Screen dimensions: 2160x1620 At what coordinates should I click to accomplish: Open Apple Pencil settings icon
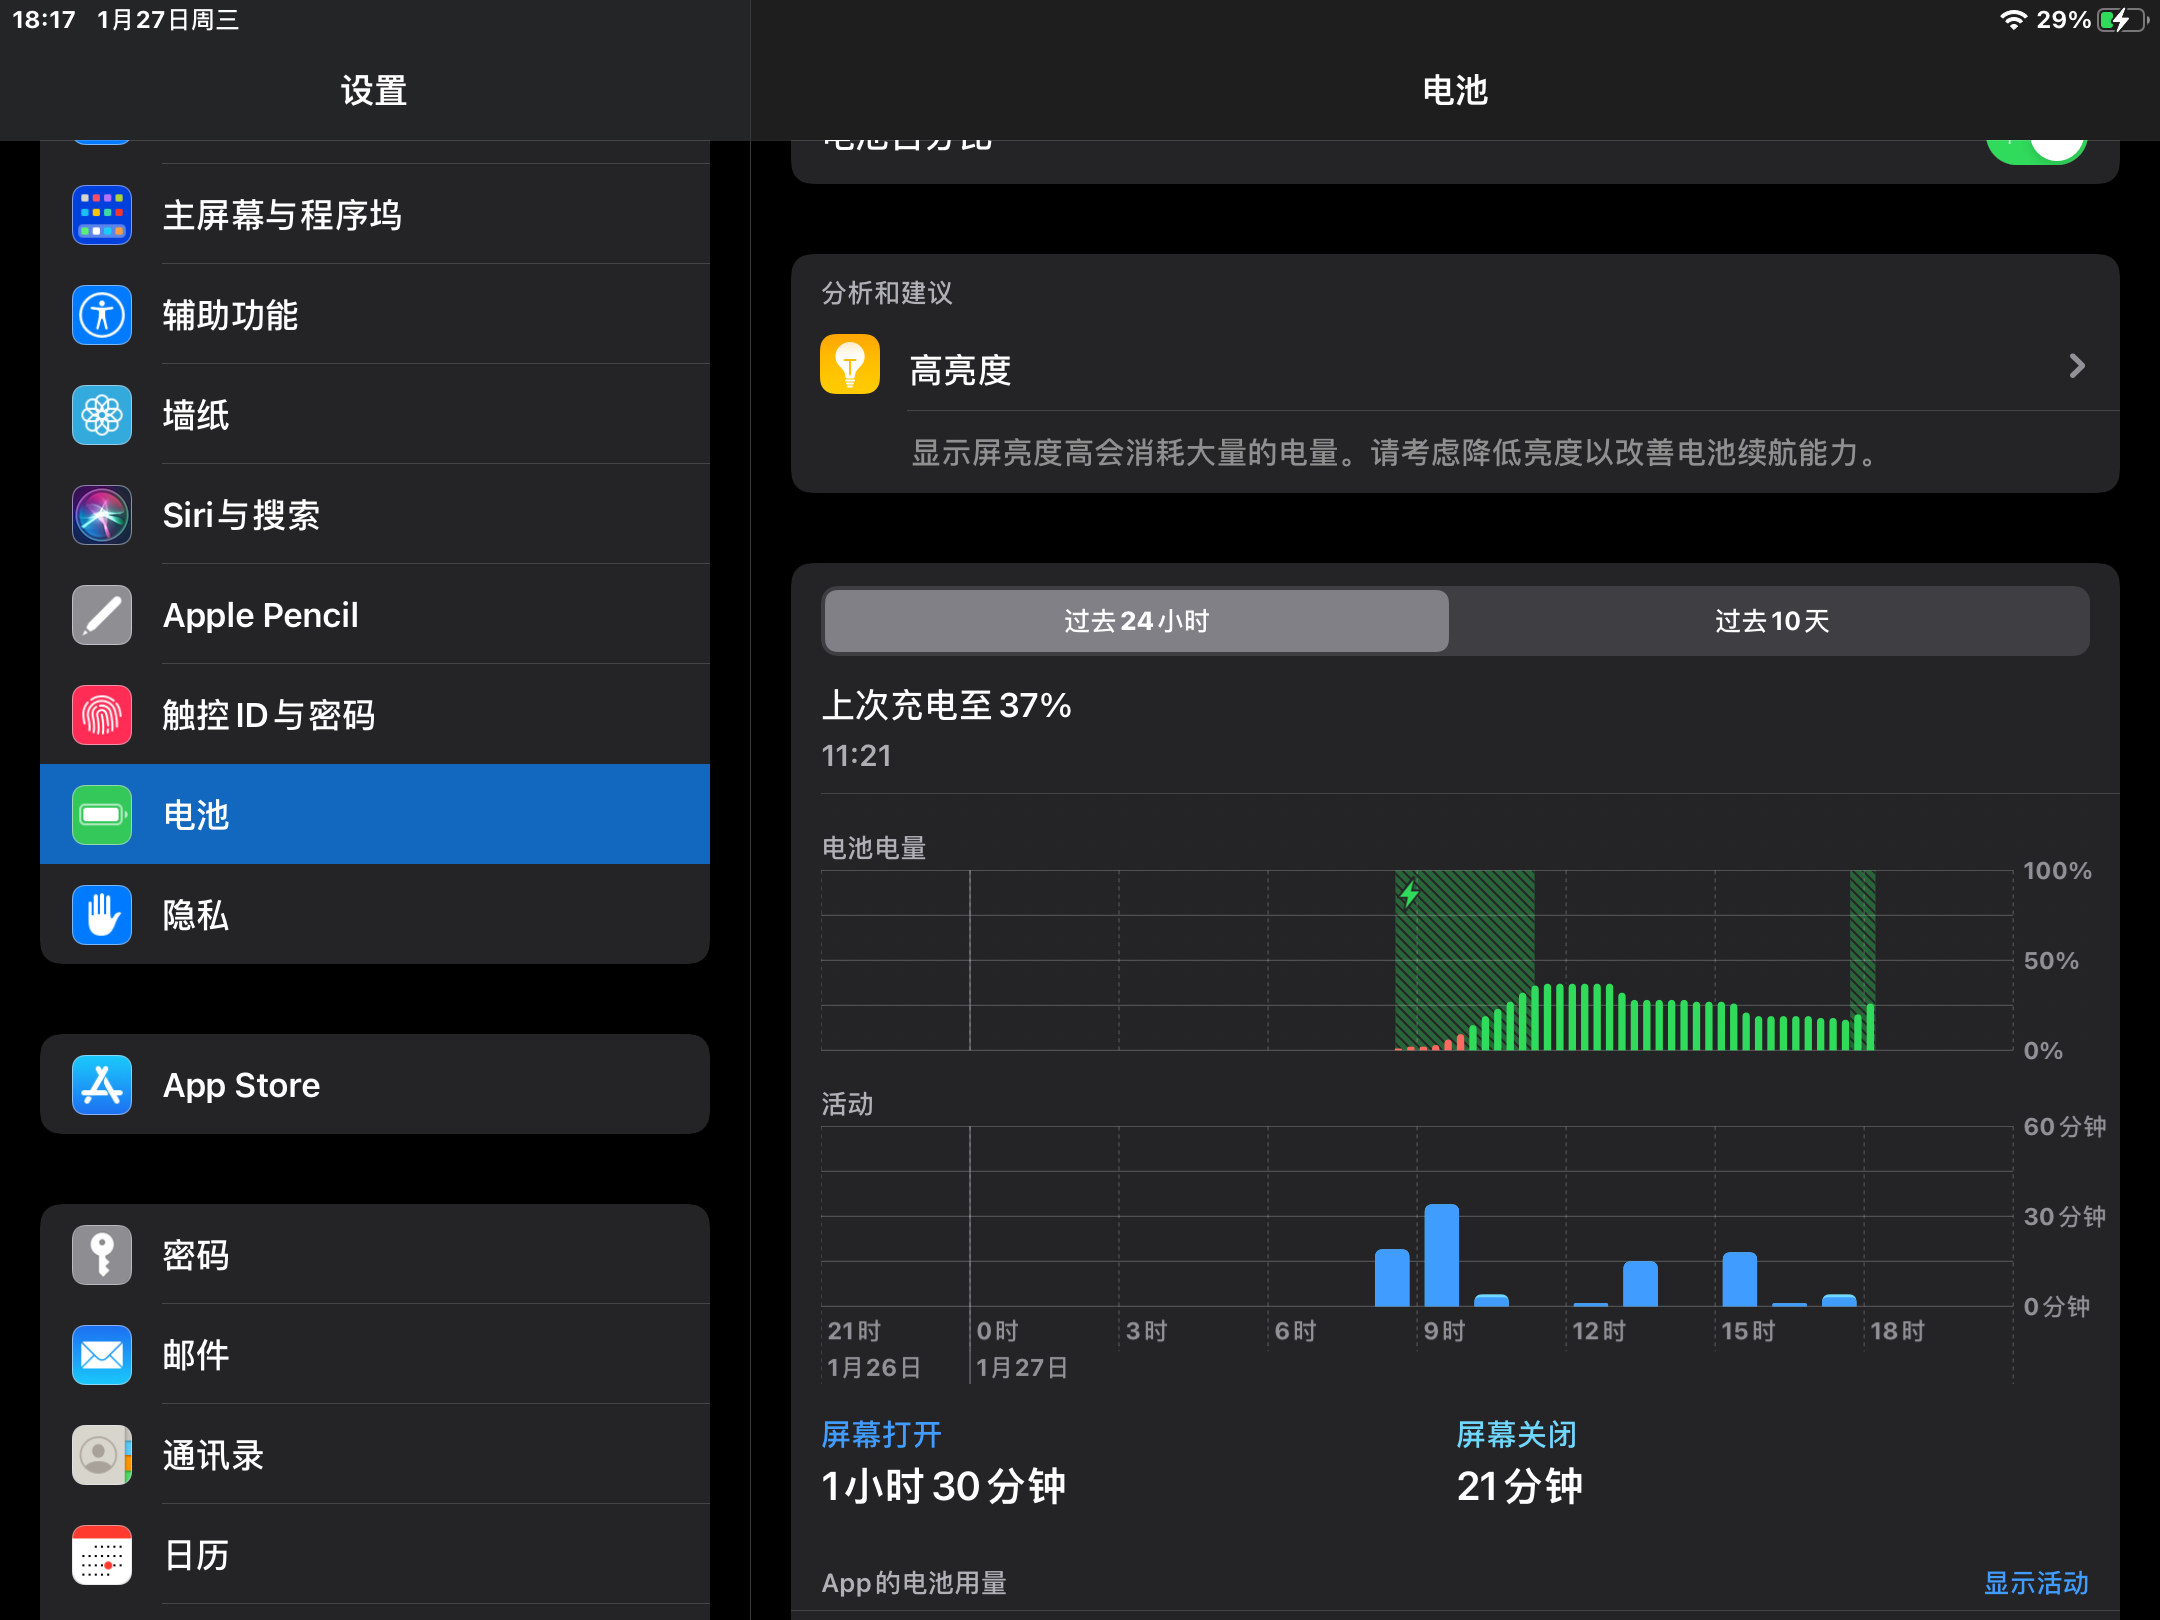tap(102, 615)
